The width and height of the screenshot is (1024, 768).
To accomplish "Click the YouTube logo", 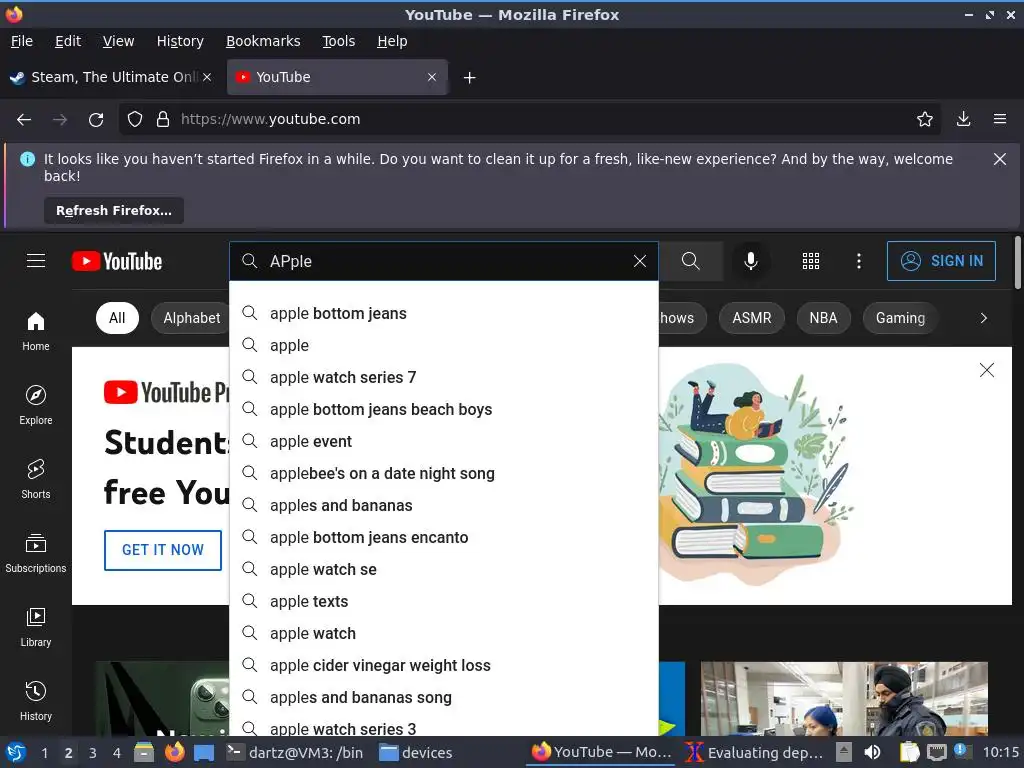I will 117,261.
